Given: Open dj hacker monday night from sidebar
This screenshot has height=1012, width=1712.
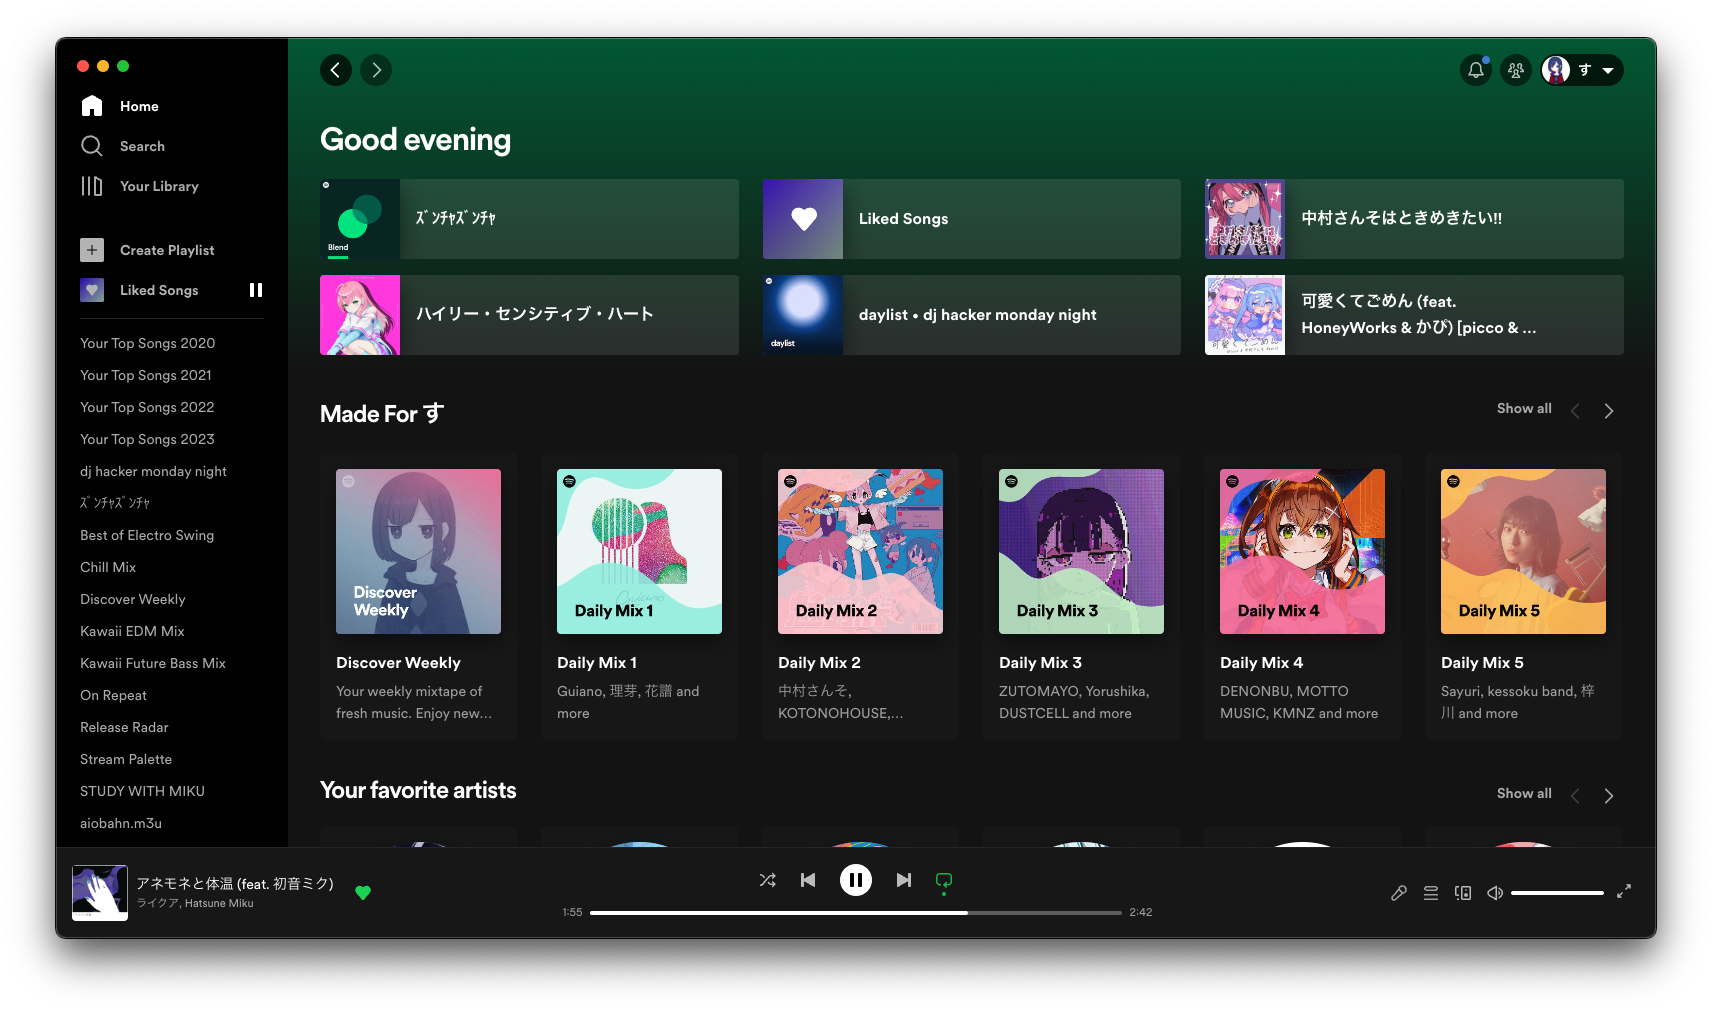Looking at the screenshot, I should (152, 471).
